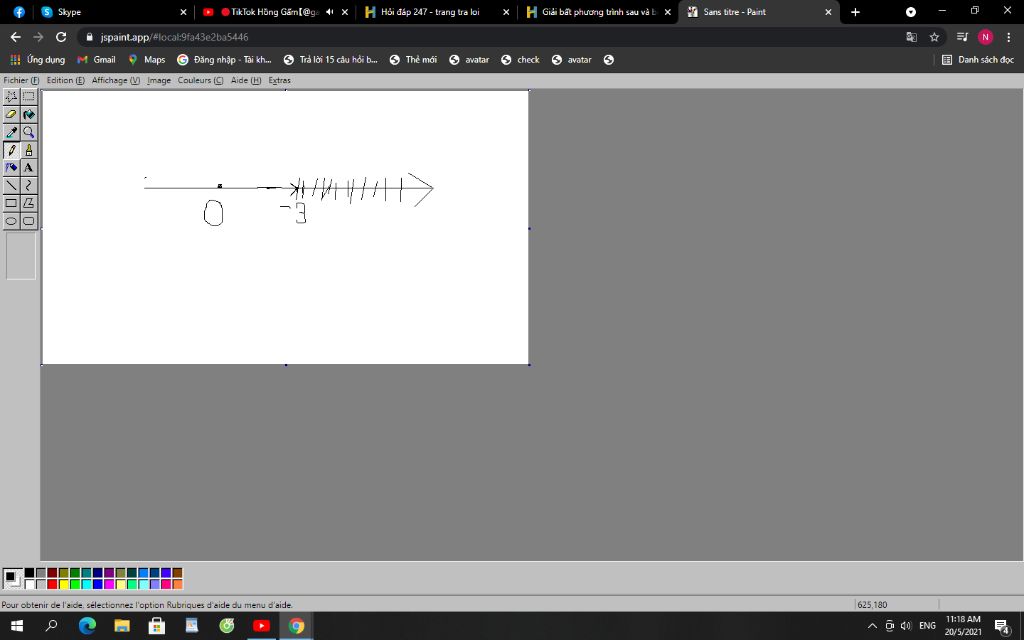The height and width of the screenshot is (640, 1024).
Task: Open the check bookmark
Action: (520, 59)
